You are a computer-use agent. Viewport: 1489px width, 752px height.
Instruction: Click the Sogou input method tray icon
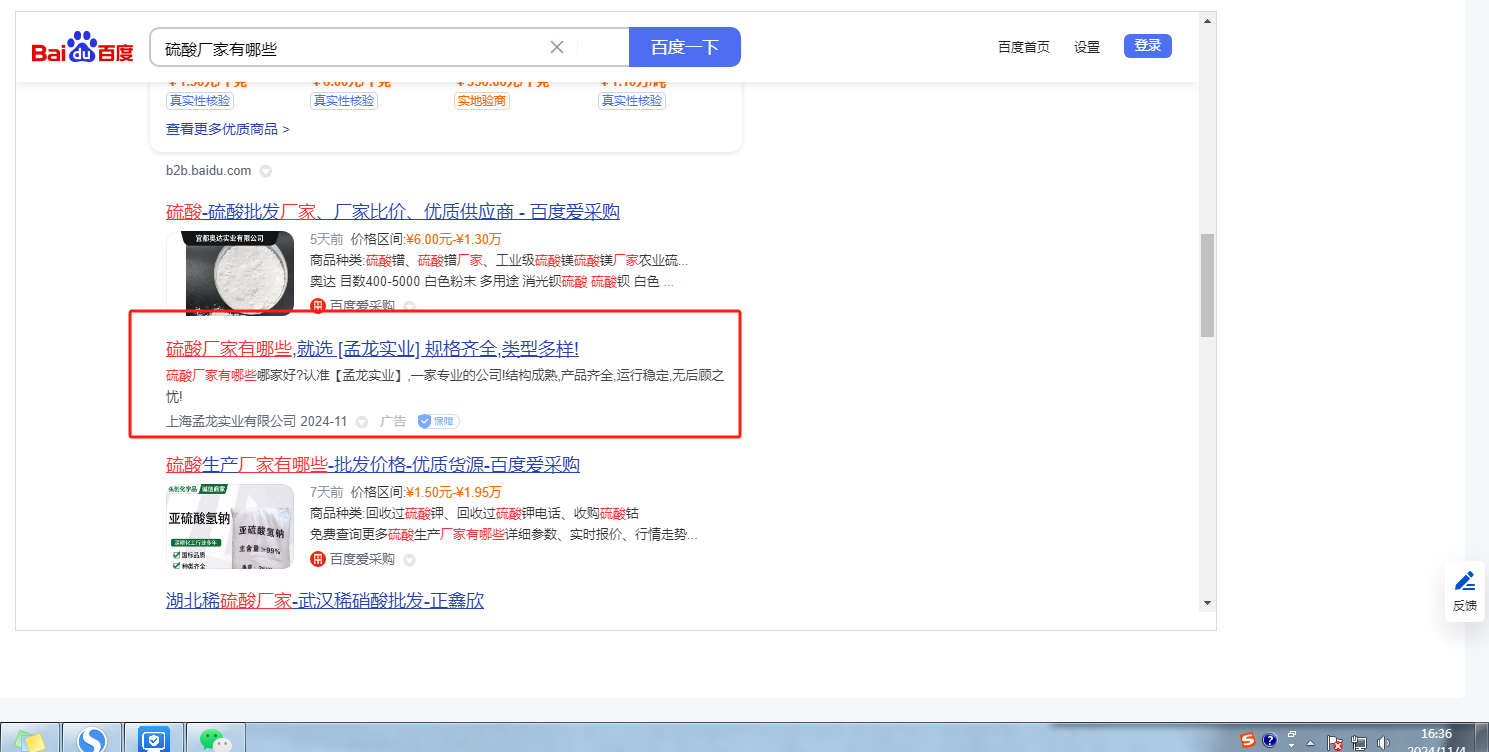pyautogui.click(x=1247, y=741)
